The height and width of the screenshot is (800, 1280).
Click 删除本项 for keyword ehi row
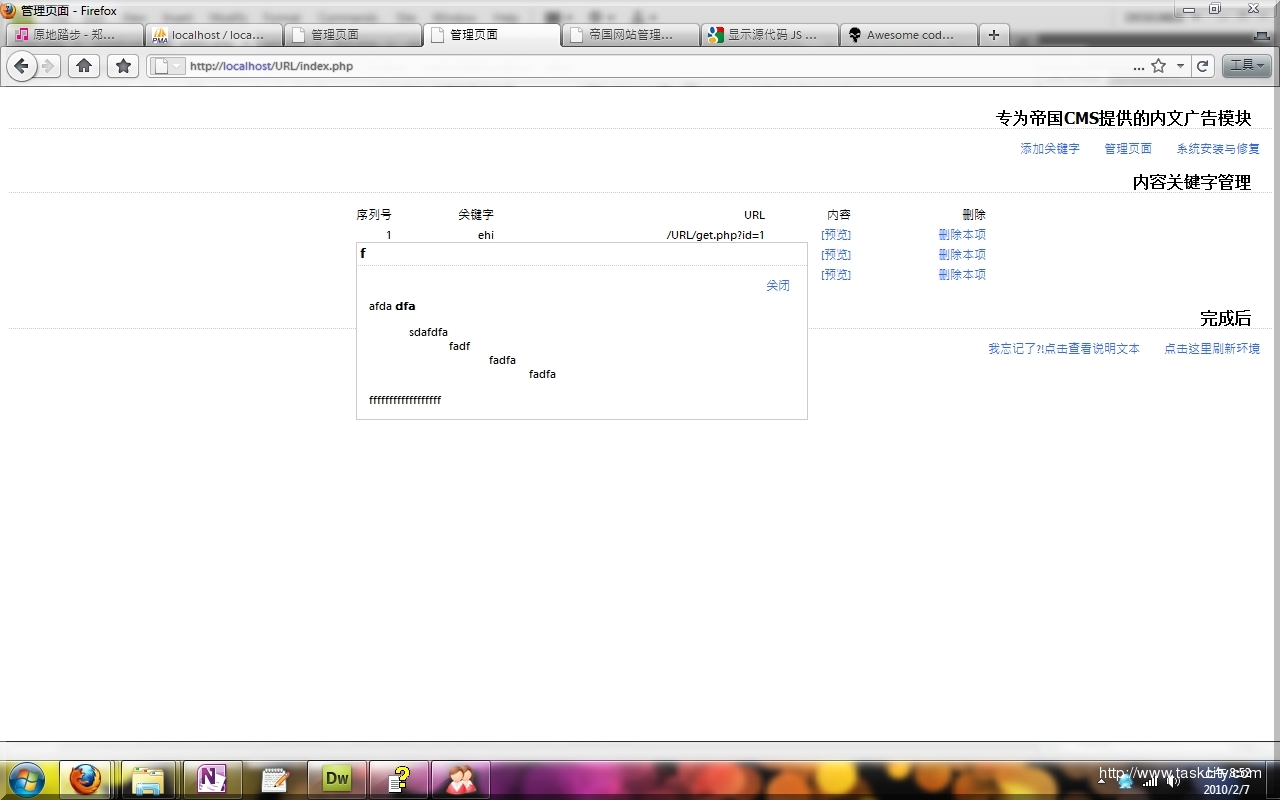[x=962, y=235]
